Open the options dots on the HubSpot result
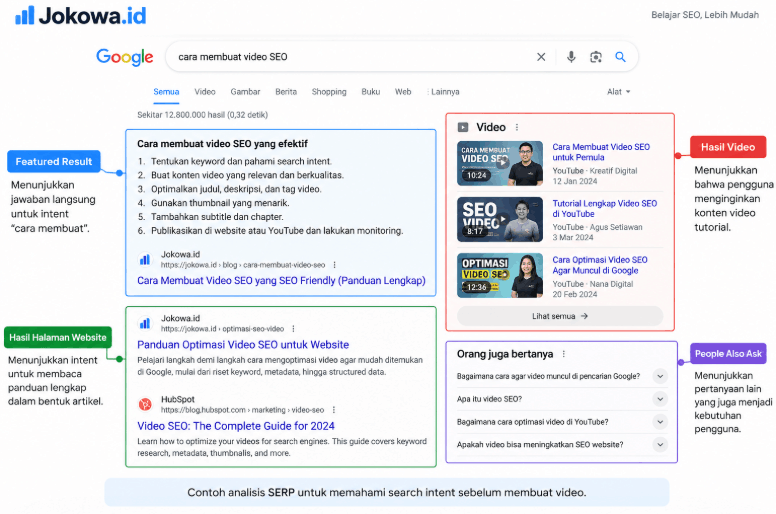 click(334, 410)
